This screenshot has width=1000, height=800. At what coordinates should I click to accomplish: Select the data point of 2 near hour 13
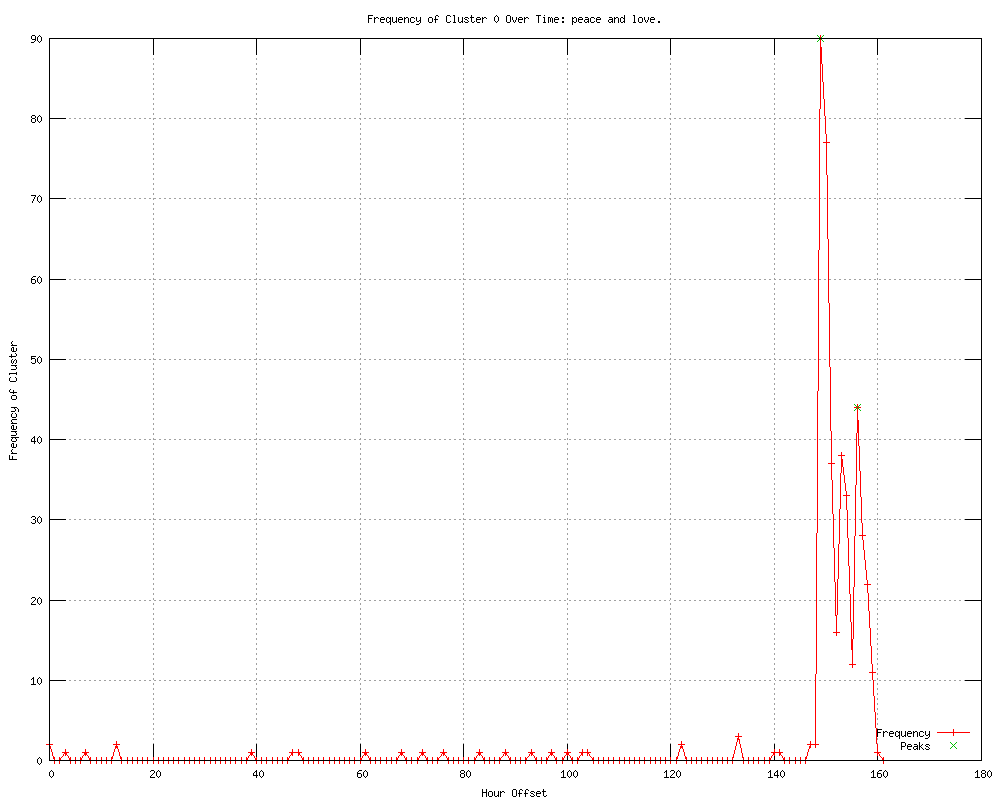[117, 745]
